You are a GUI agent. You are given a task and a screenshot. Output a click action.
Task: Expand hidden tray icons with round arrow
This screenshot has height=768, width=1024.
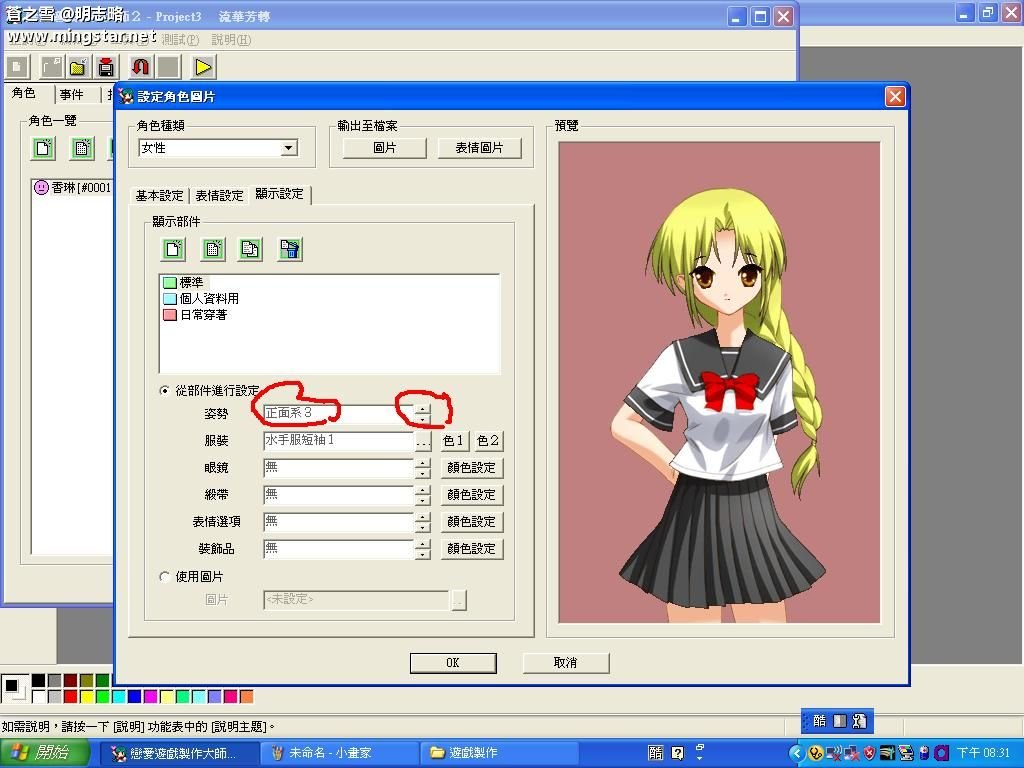click(x=796, y=753)
